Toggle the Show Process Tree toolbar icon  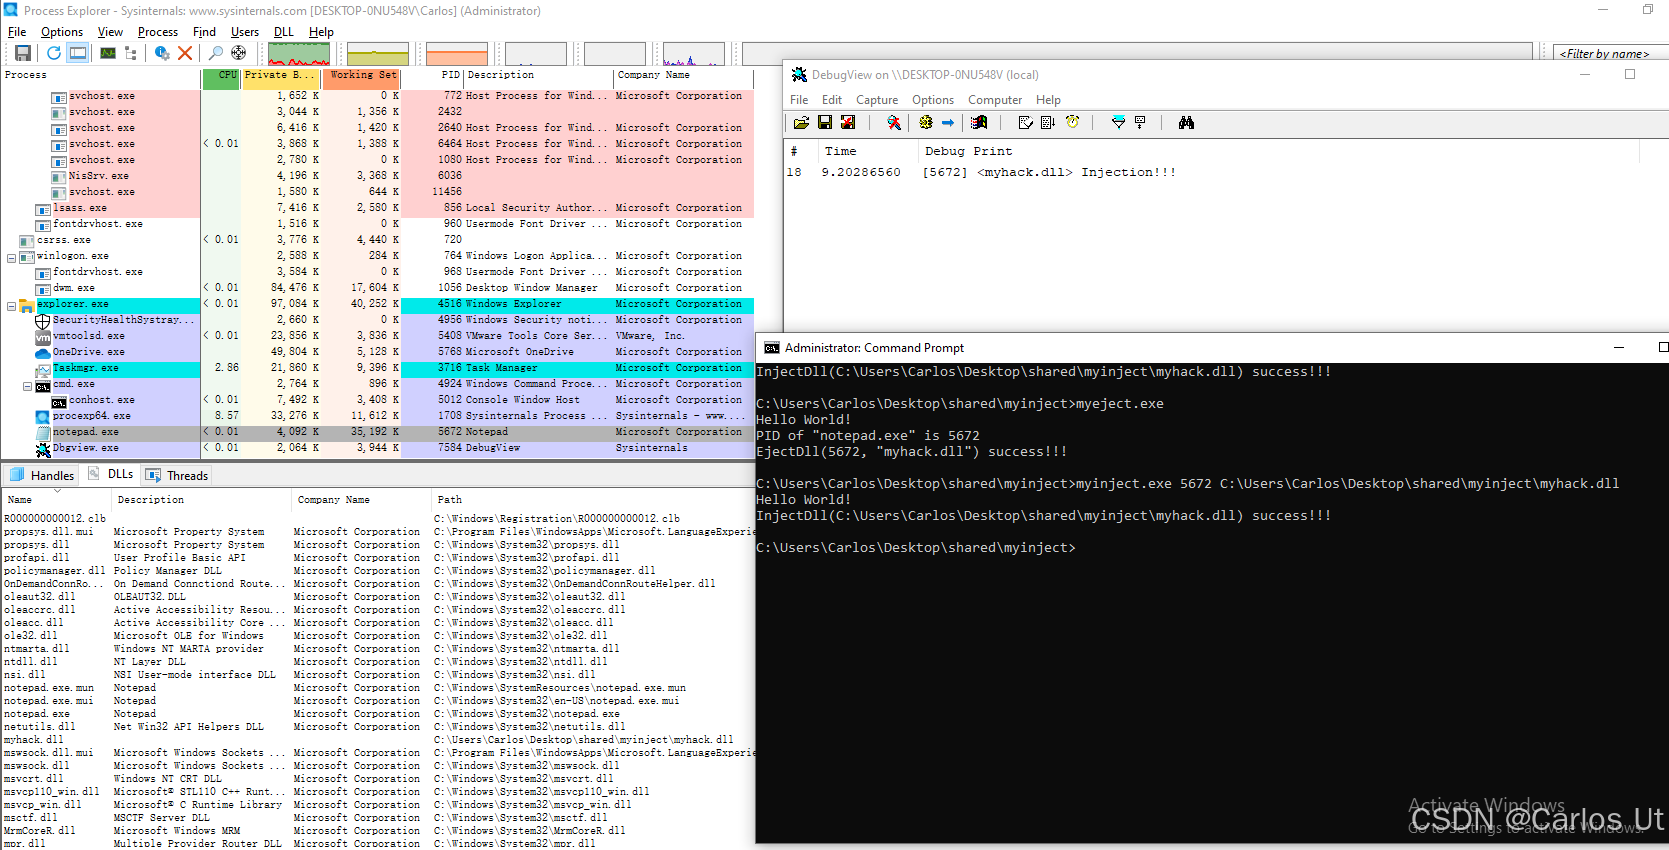coord(130,53)
